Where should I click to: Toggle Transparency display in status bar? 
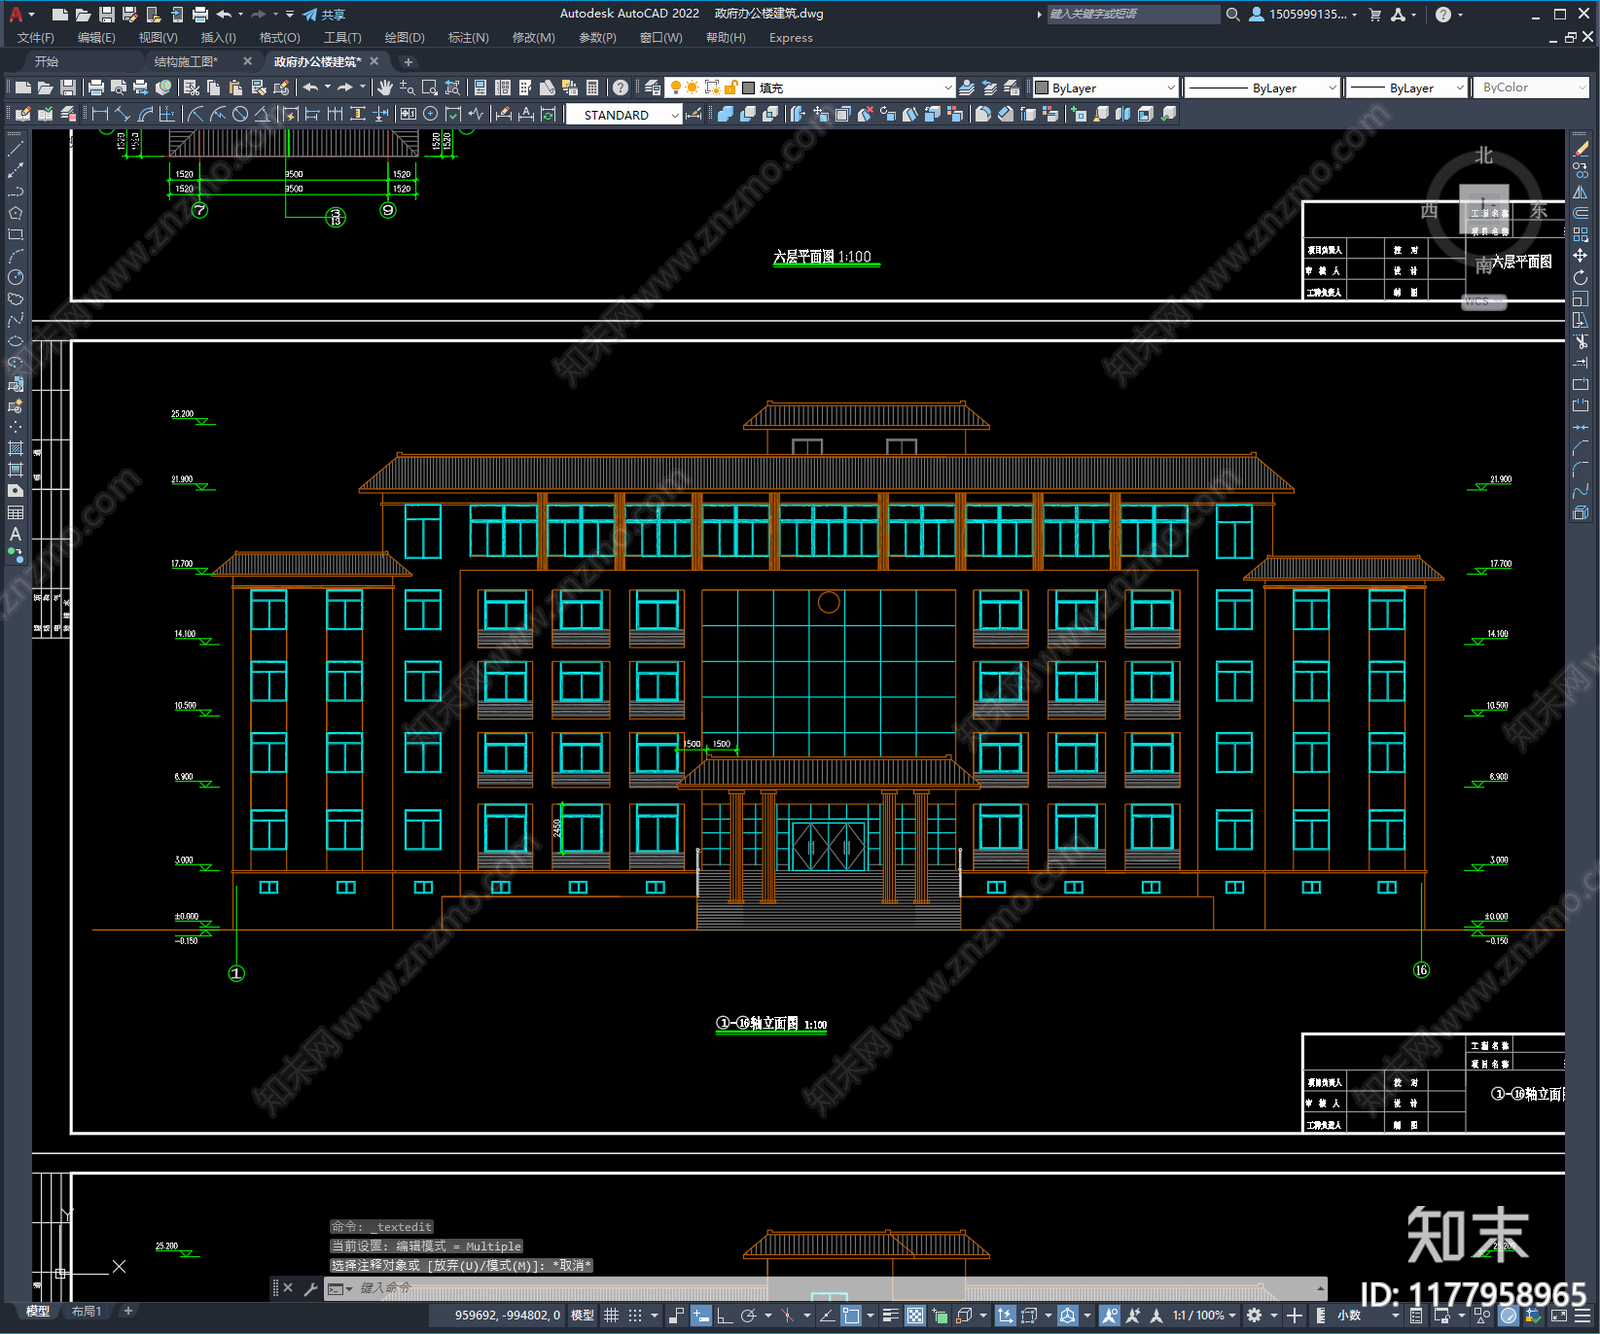(x=915, y=1315)
